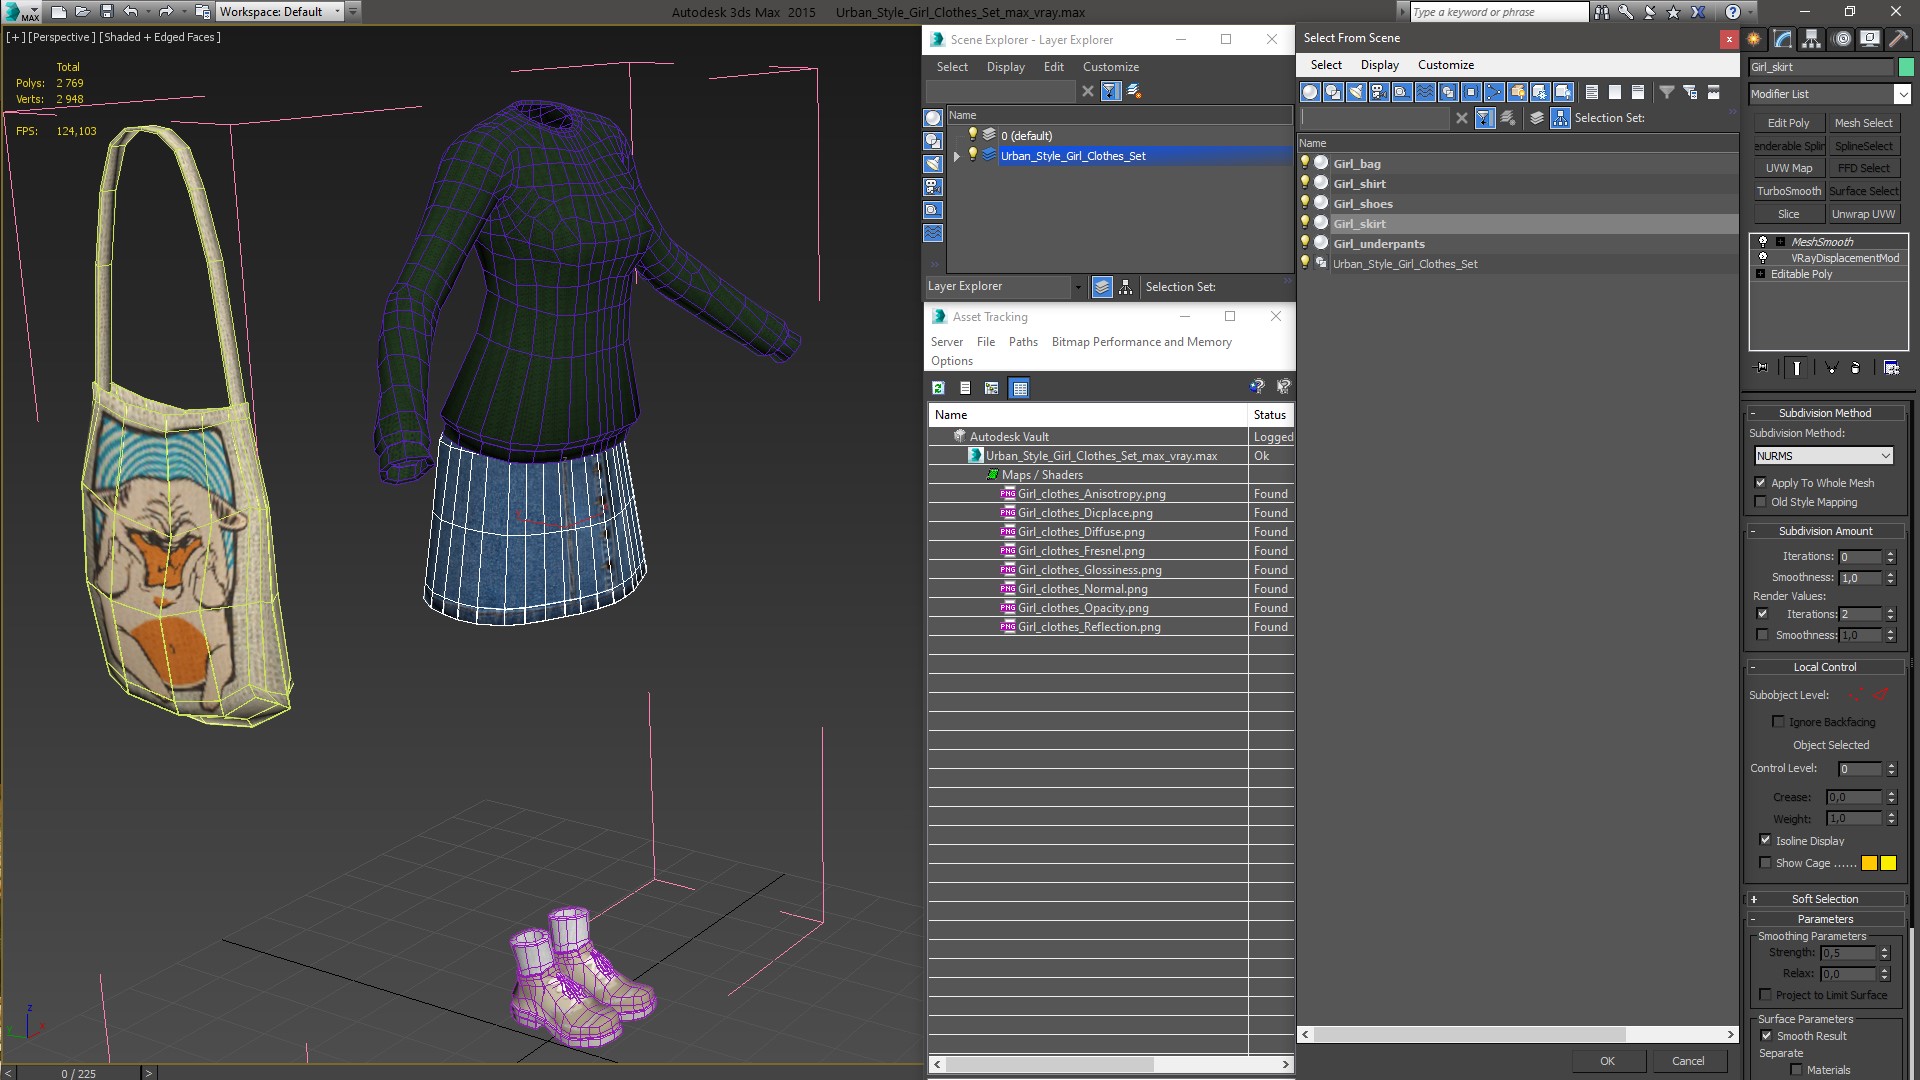Enable Old Style Mapping checkbox
Image resolution: width=1920 pixels, height=1080 pixels.
pos(1760,502)
